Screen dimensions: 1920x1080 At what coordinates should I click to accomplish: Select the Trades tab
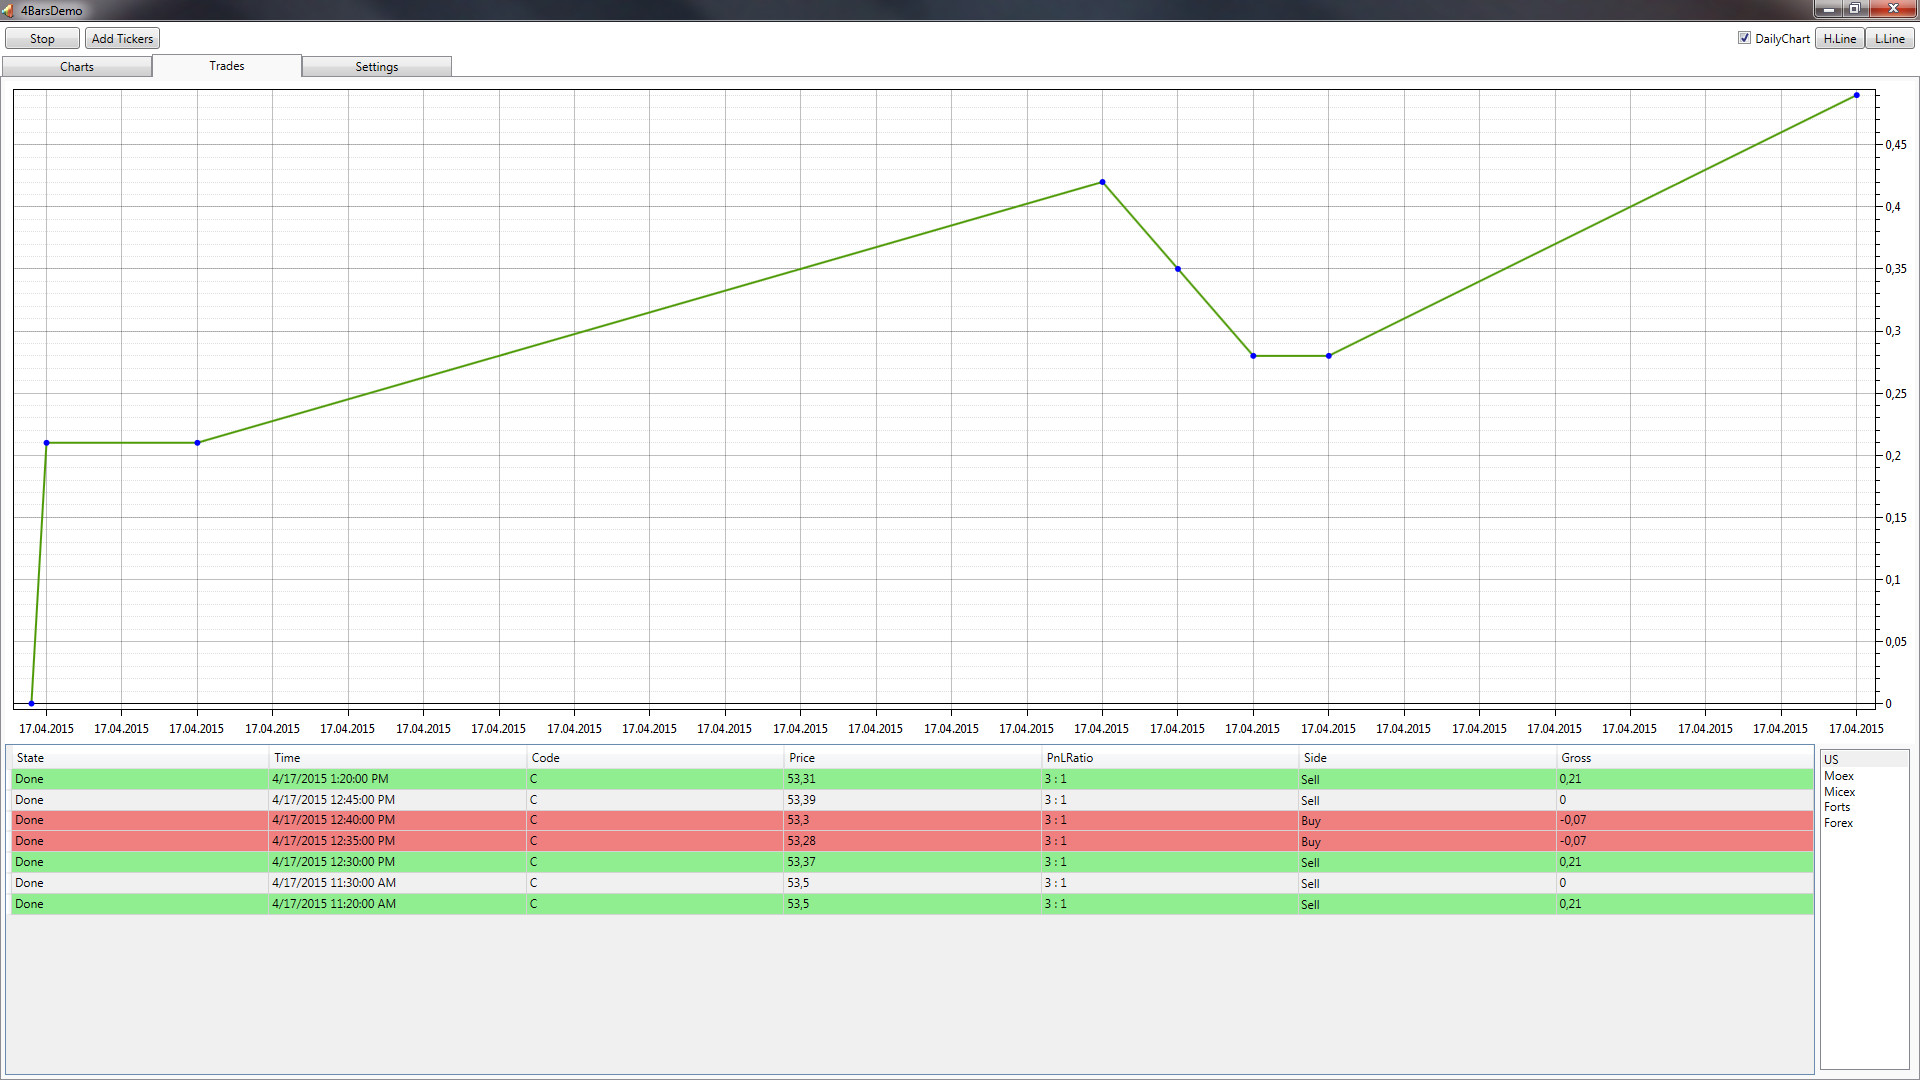[227, 66]
